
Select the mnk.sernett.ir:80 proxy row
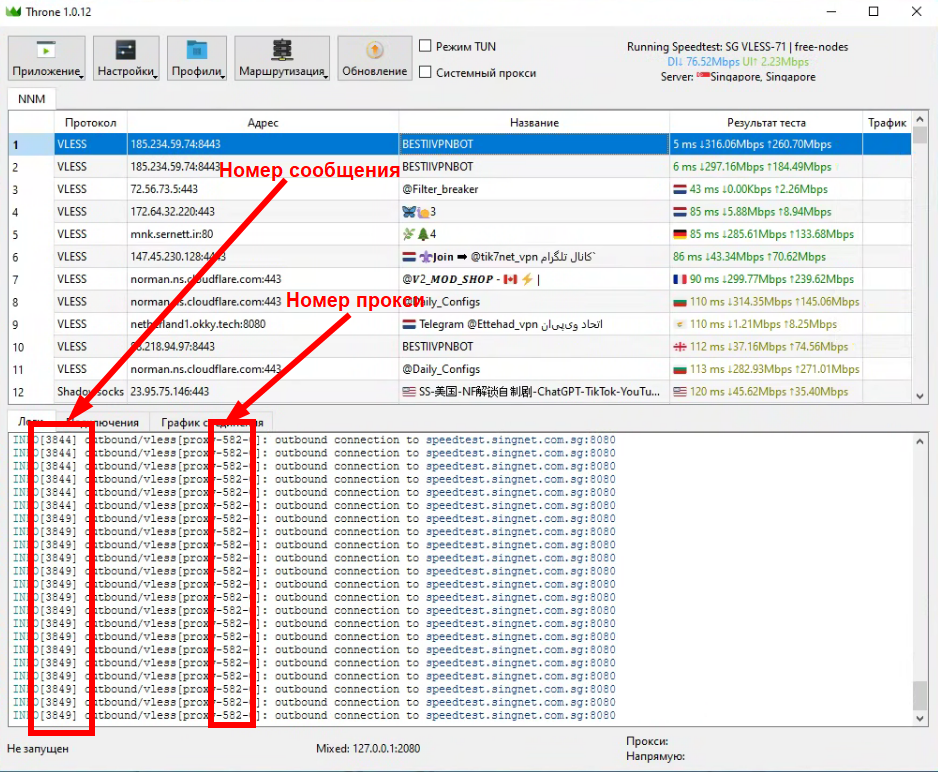coord(171,234)
